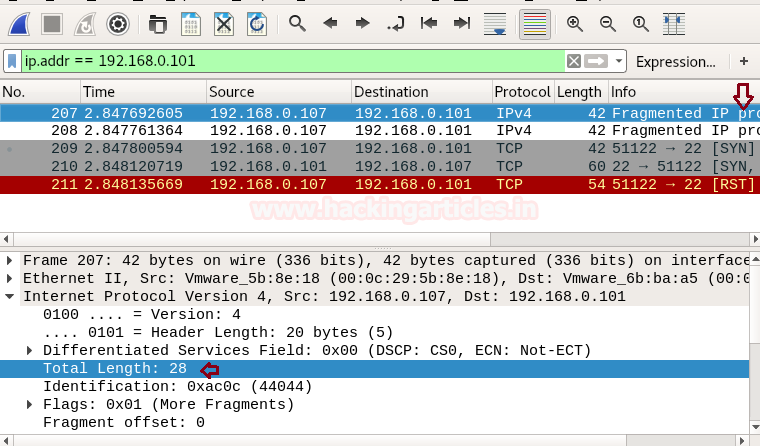Save this capture file icon
Image resolution: width=760 pixels, height=446 pixels.
191,24
